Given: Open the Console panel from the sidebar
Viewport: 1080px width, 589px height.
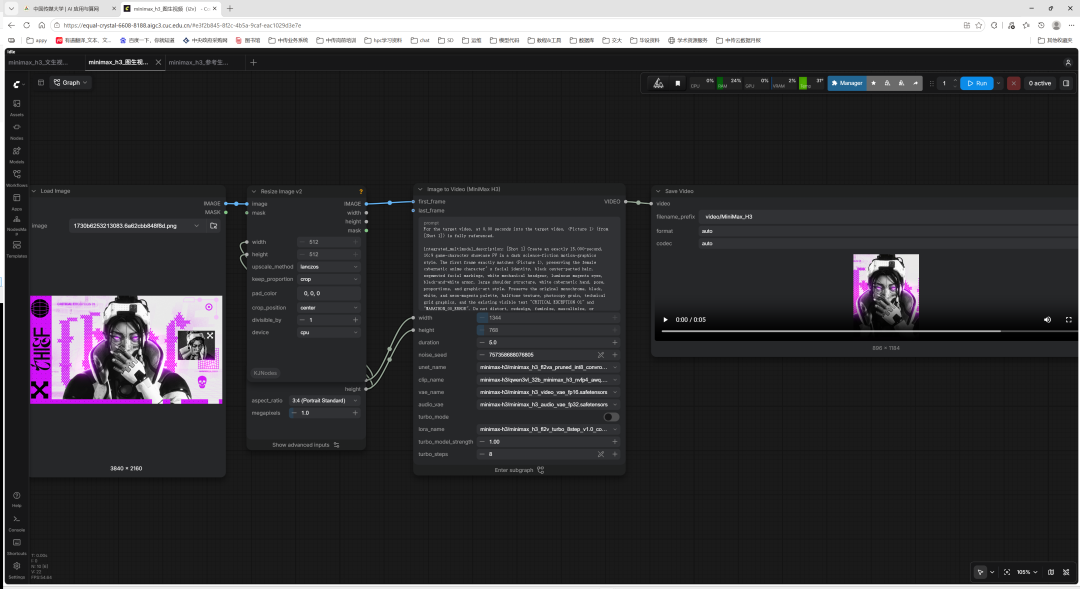Looking at the screenshot, I should pos(17,522).
